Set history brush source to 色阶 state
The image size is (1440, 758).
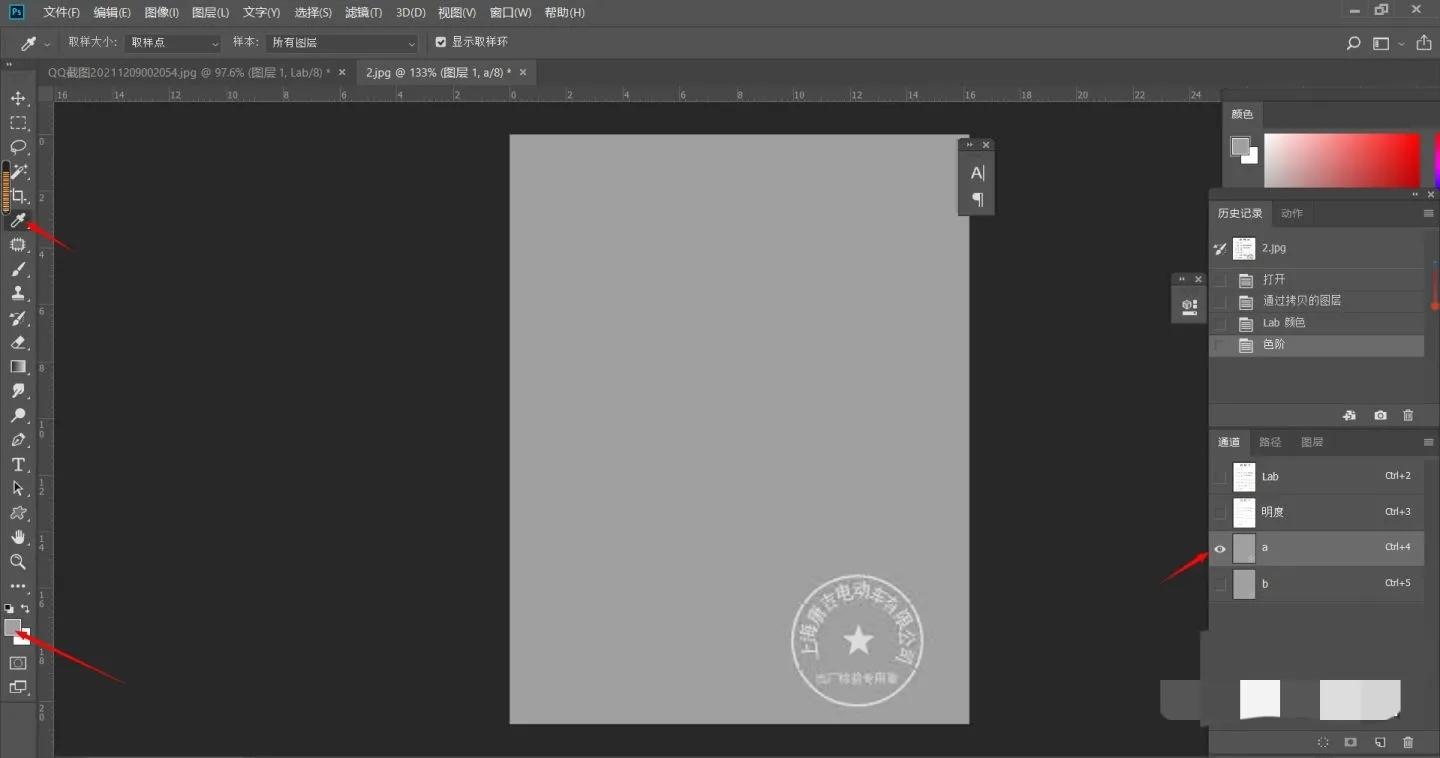coord(1219,345)
